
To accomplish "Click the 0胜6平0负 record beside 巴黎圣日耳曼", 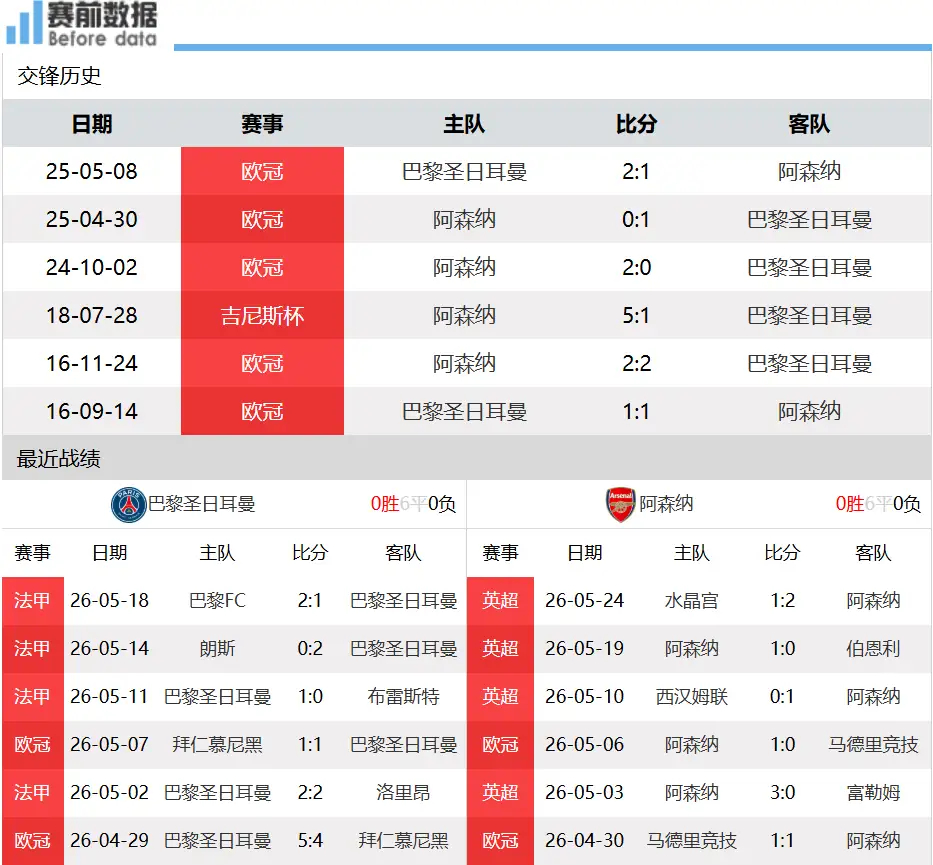I will (413, 504).
